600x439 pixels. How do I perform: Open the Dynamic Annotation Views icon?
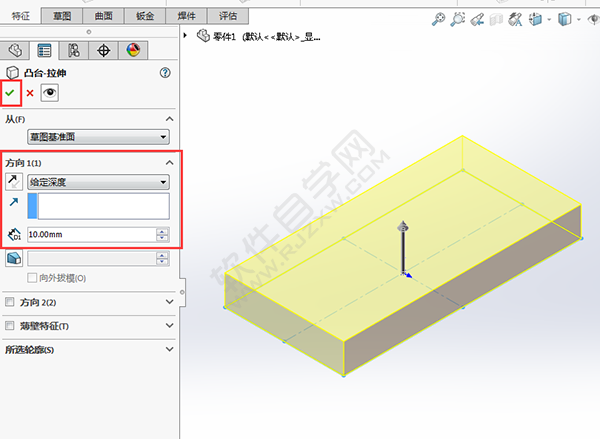[x=515, y=19]
